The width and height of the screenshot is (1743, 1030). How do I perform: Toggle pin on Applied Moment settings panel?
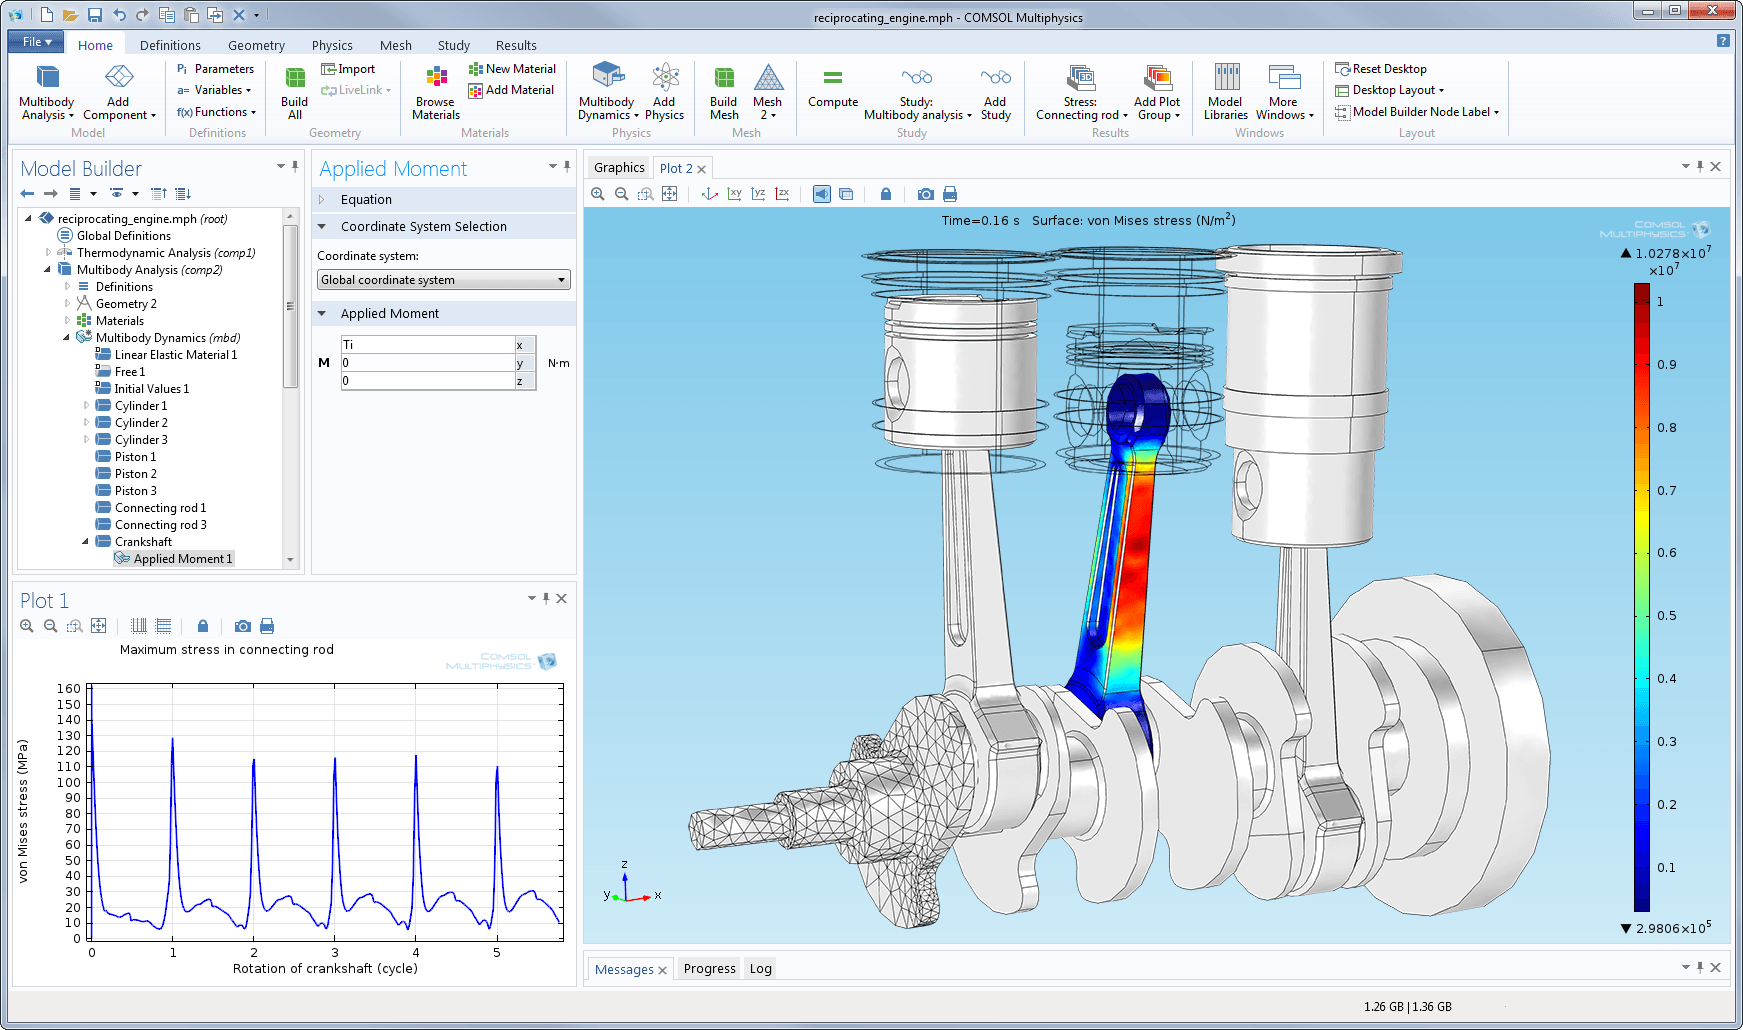click(x=567, y=166)
